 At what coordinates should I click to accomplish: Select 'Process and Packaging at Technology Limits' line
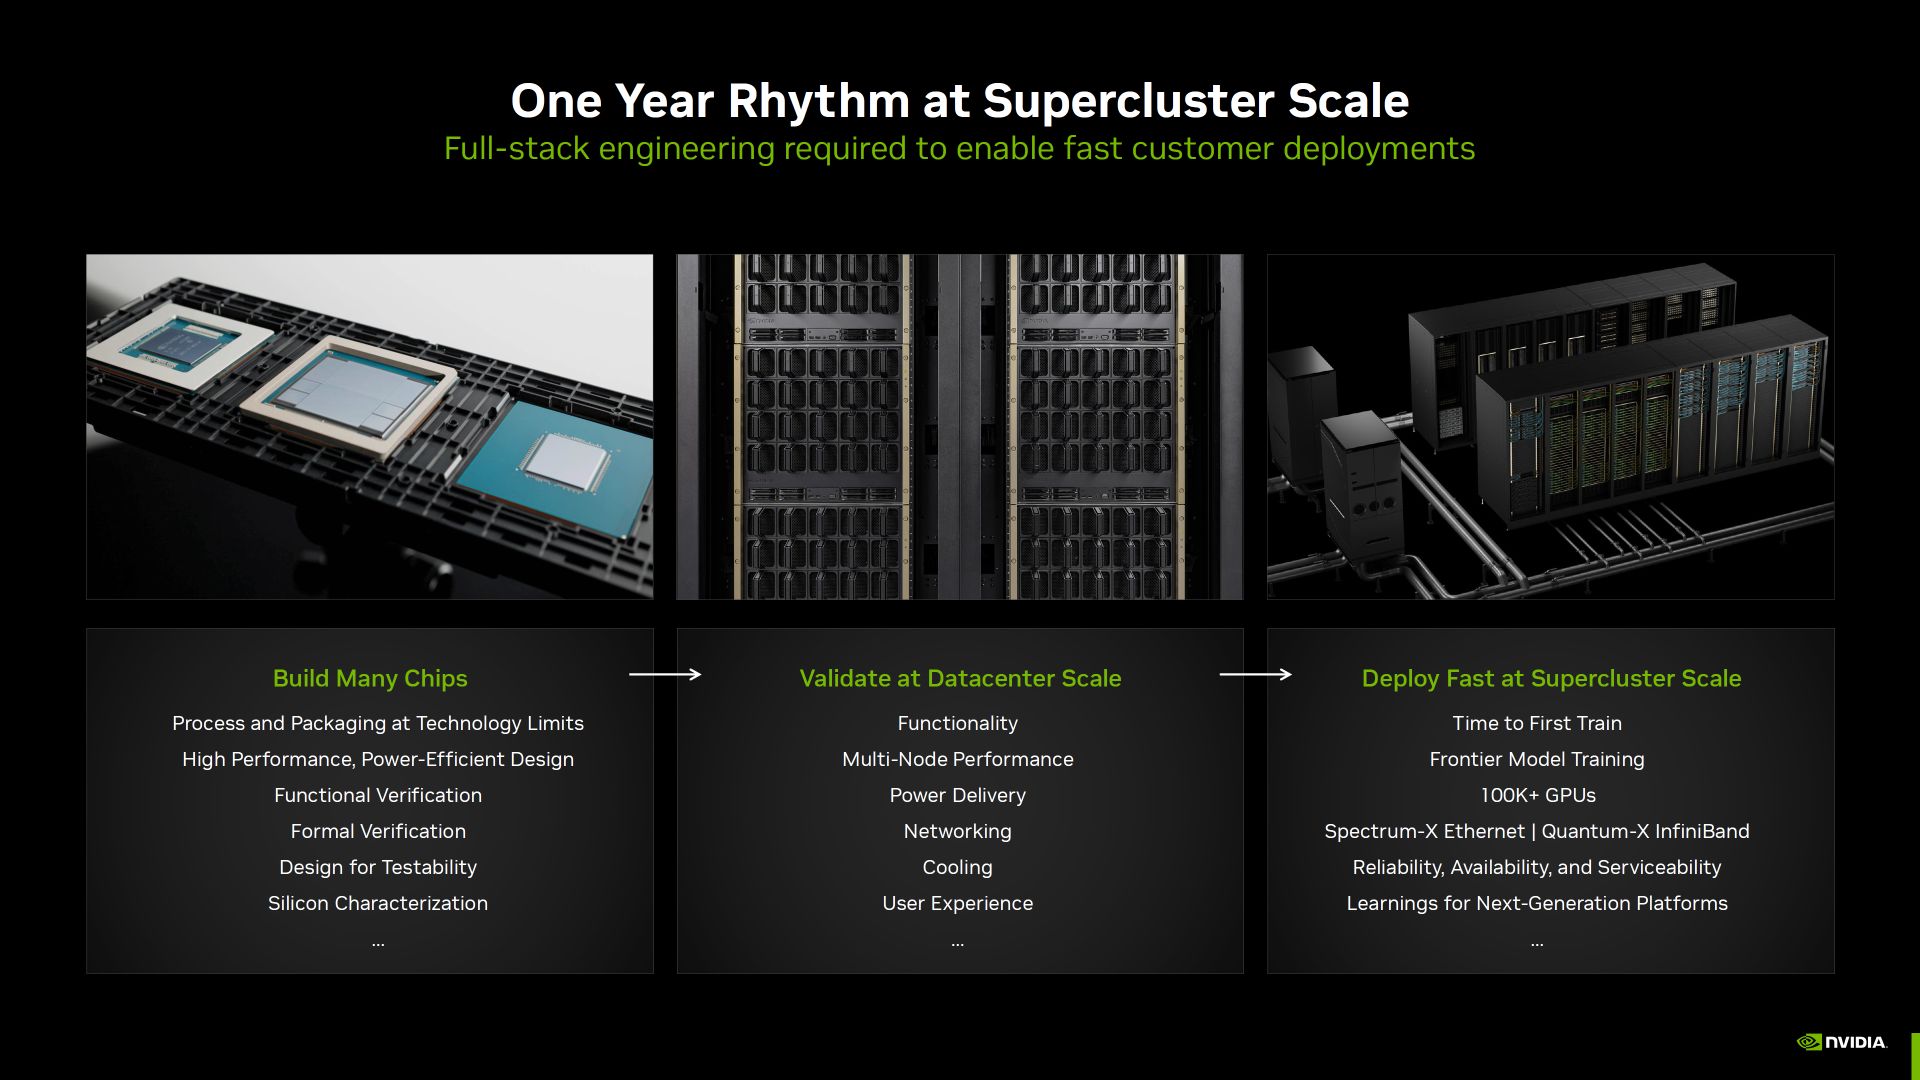[x=378, y=723]
